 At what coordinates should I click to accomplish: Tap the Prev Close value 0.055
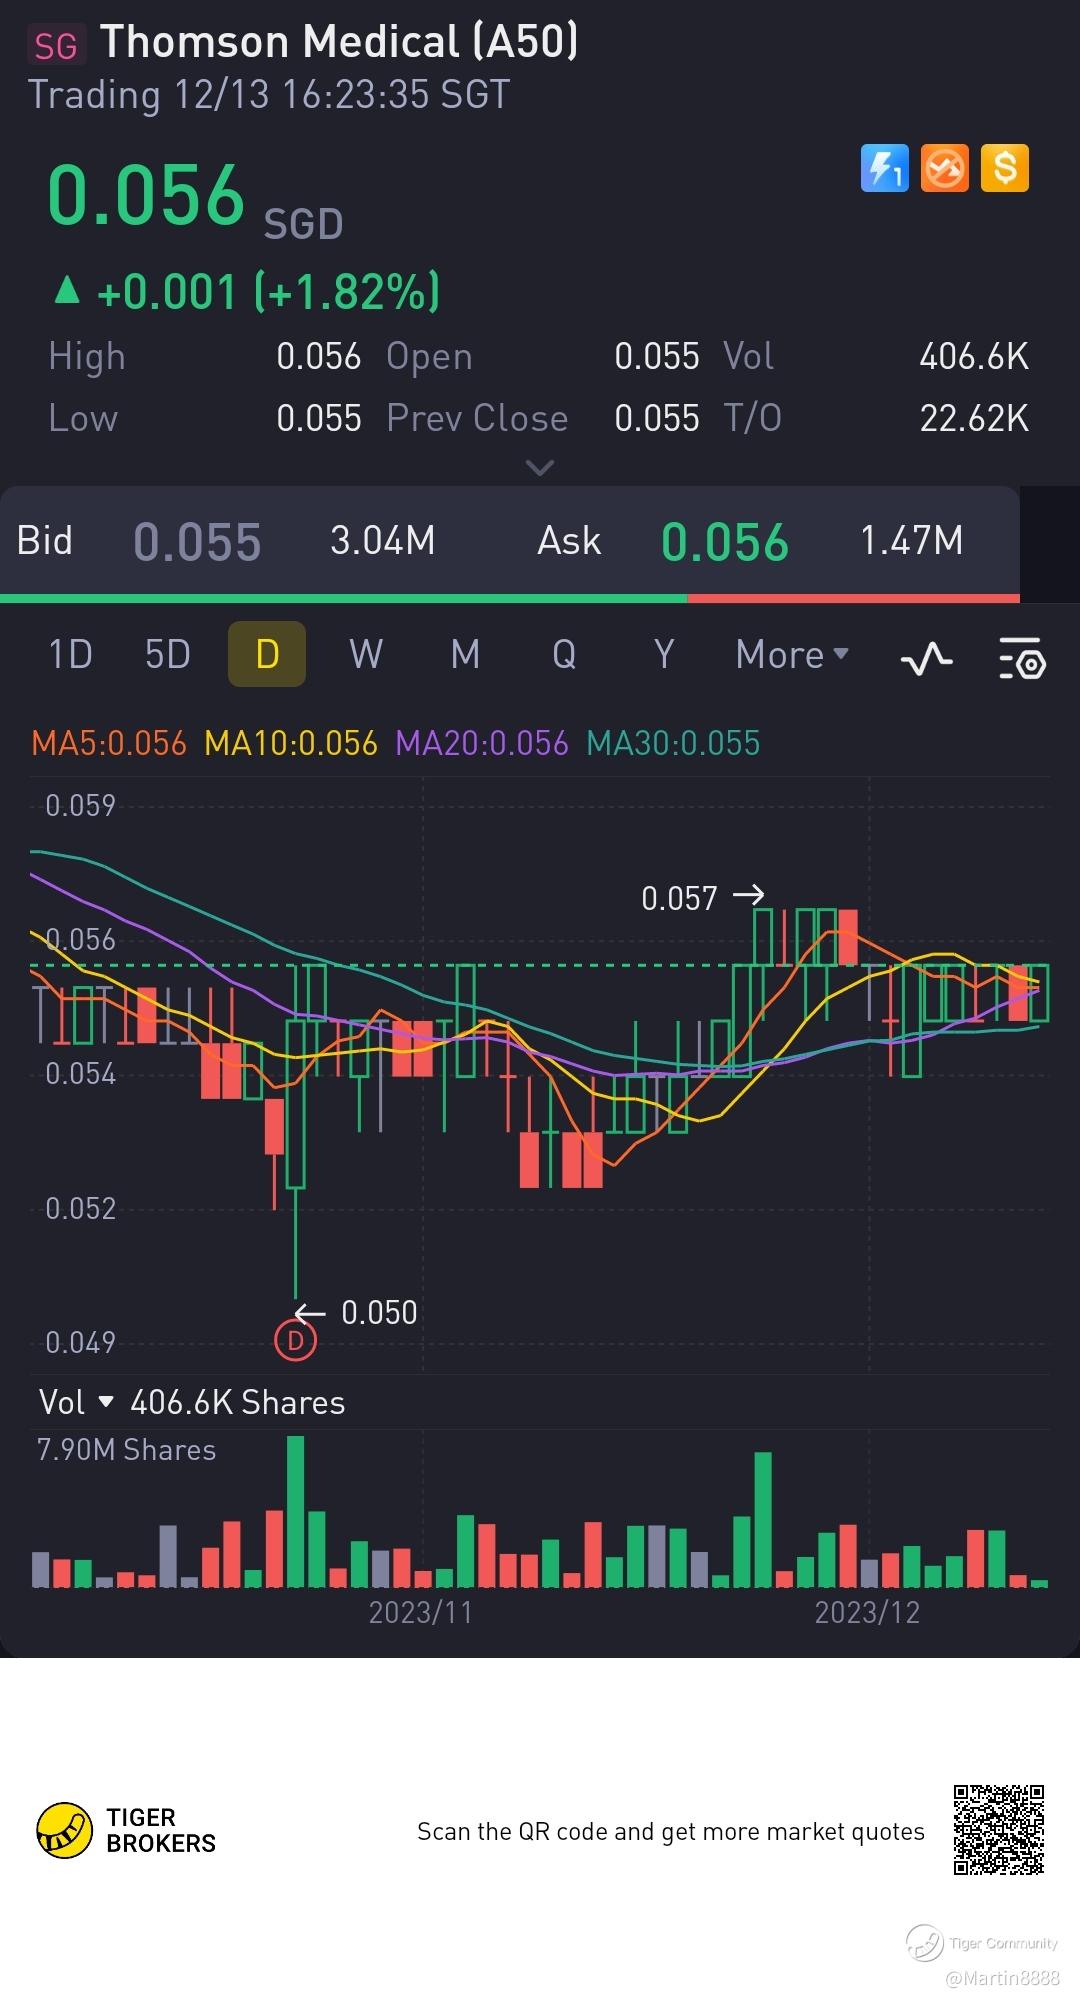click(657, 418)
